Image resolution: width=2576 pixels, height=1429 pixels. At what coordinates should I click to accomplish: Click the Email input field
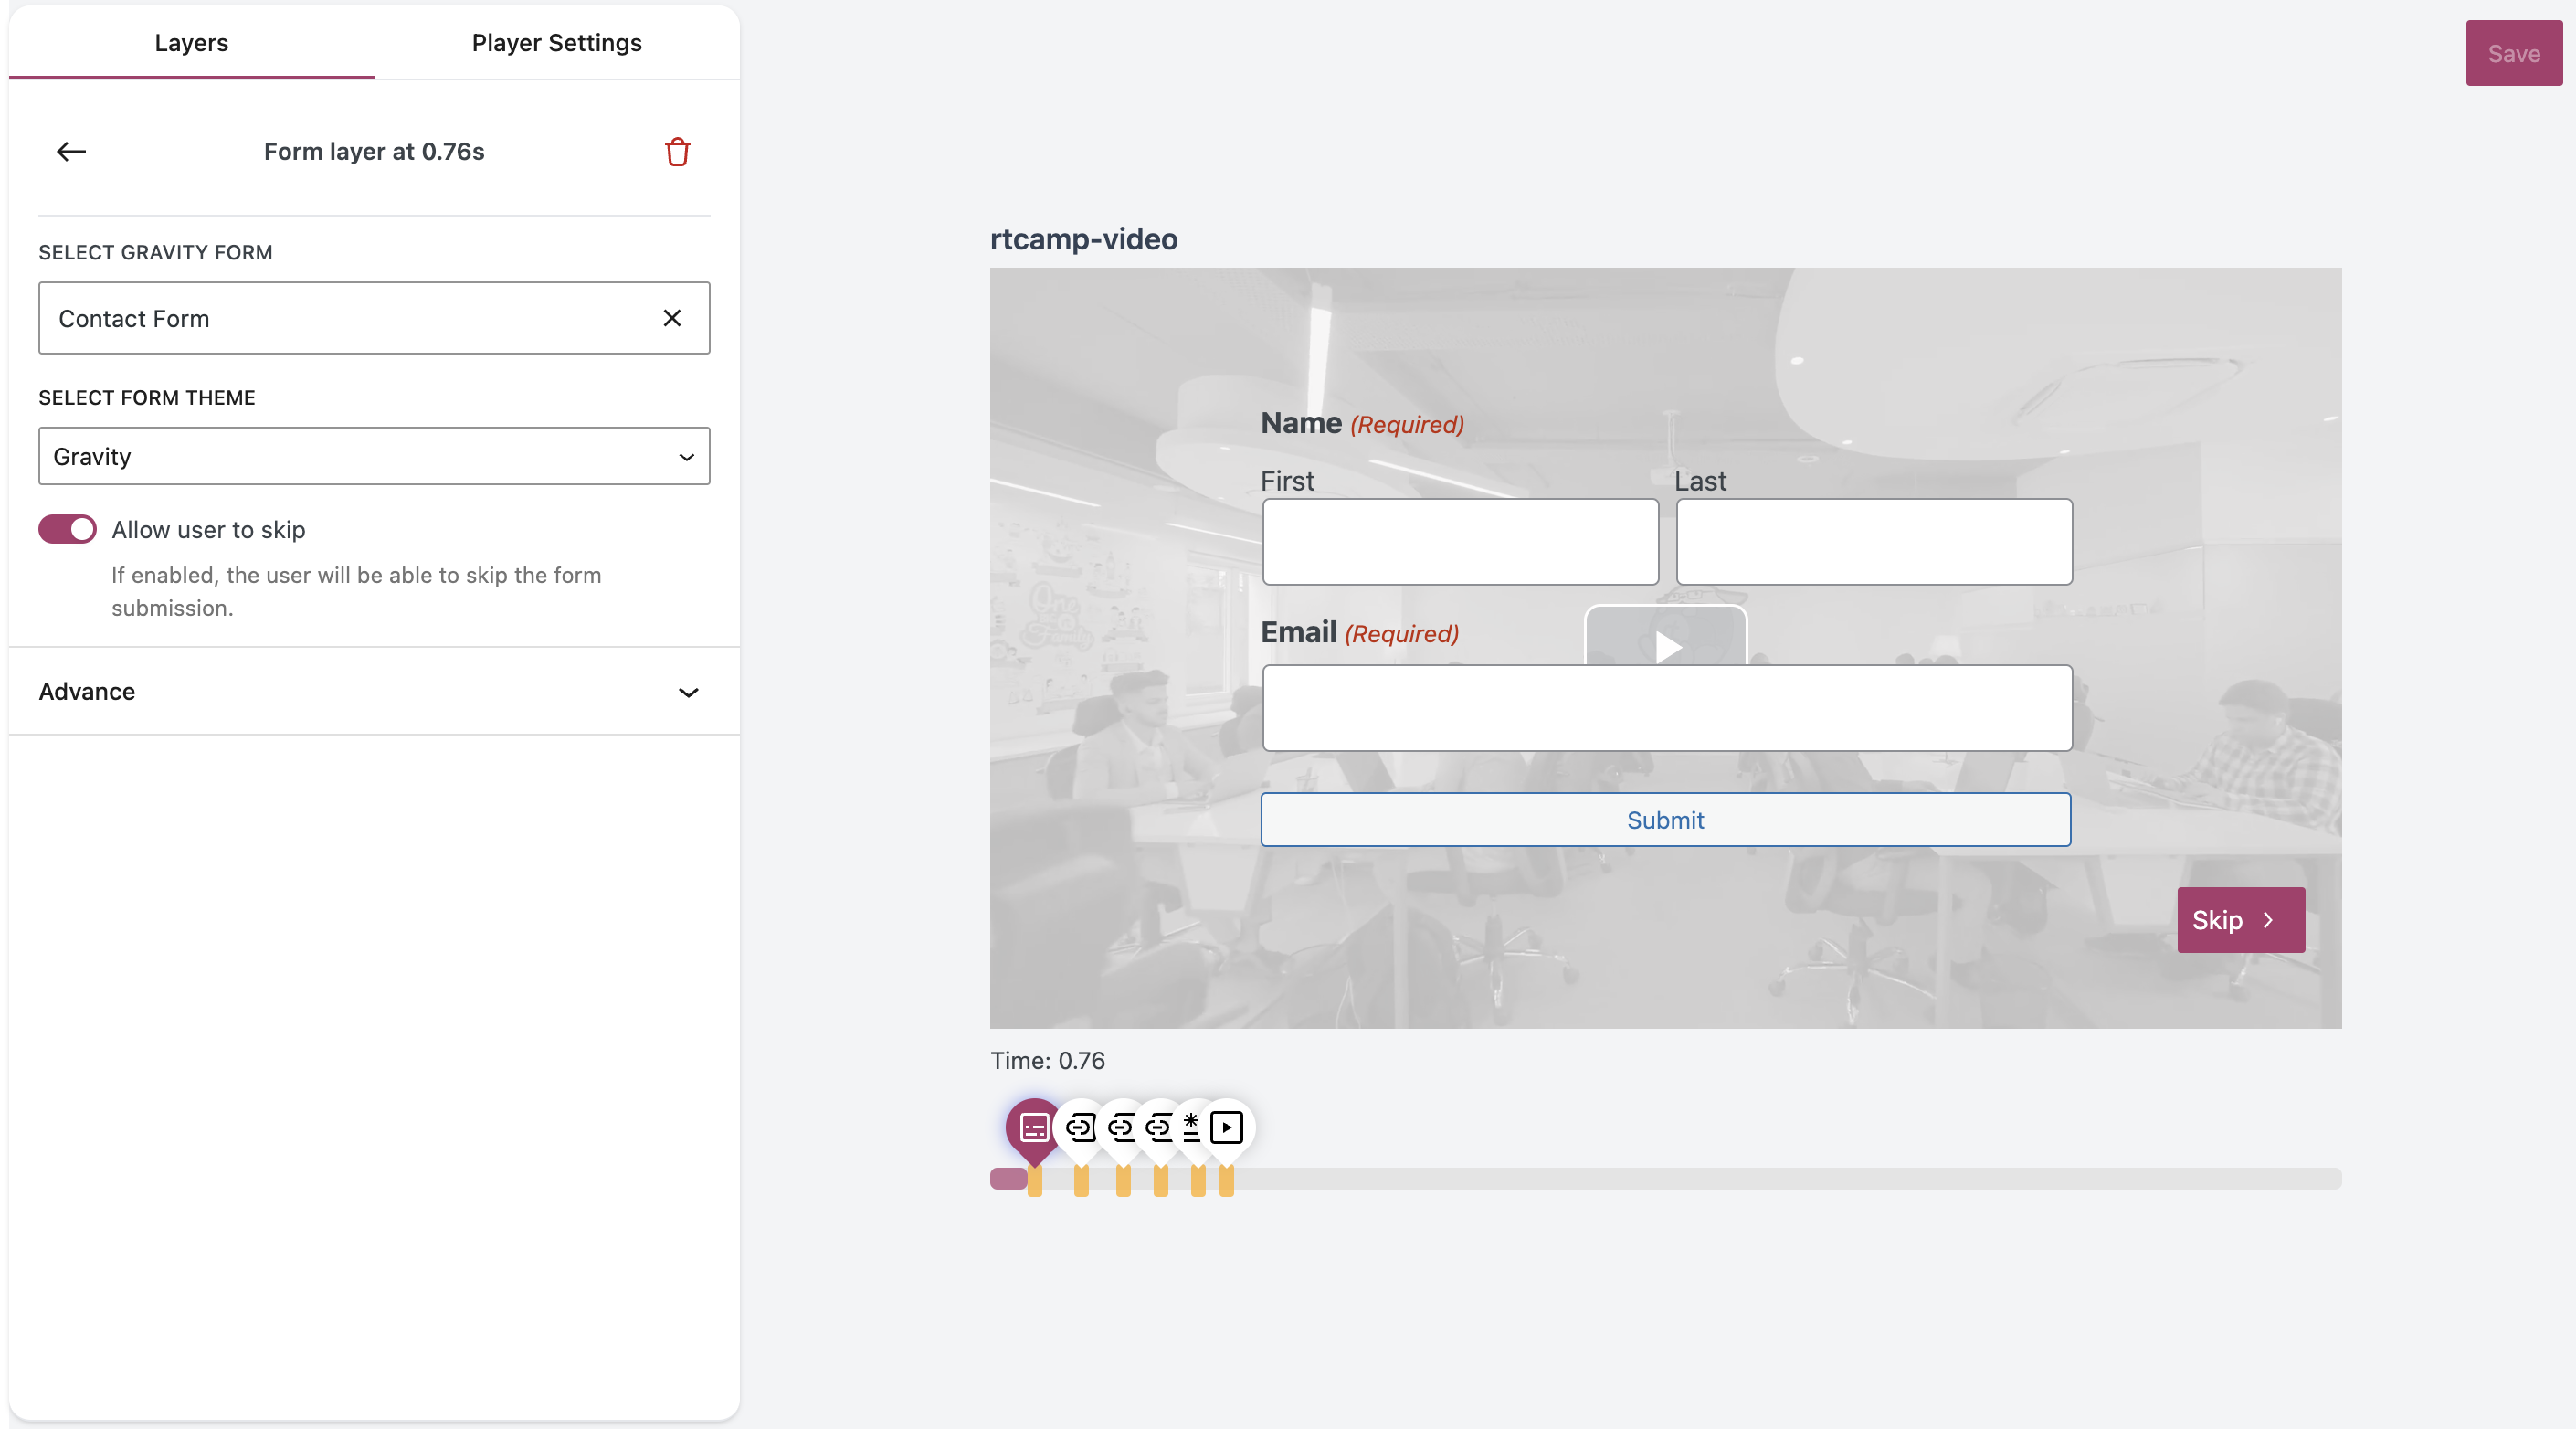pyautogui.click(x=1666, y=708)
